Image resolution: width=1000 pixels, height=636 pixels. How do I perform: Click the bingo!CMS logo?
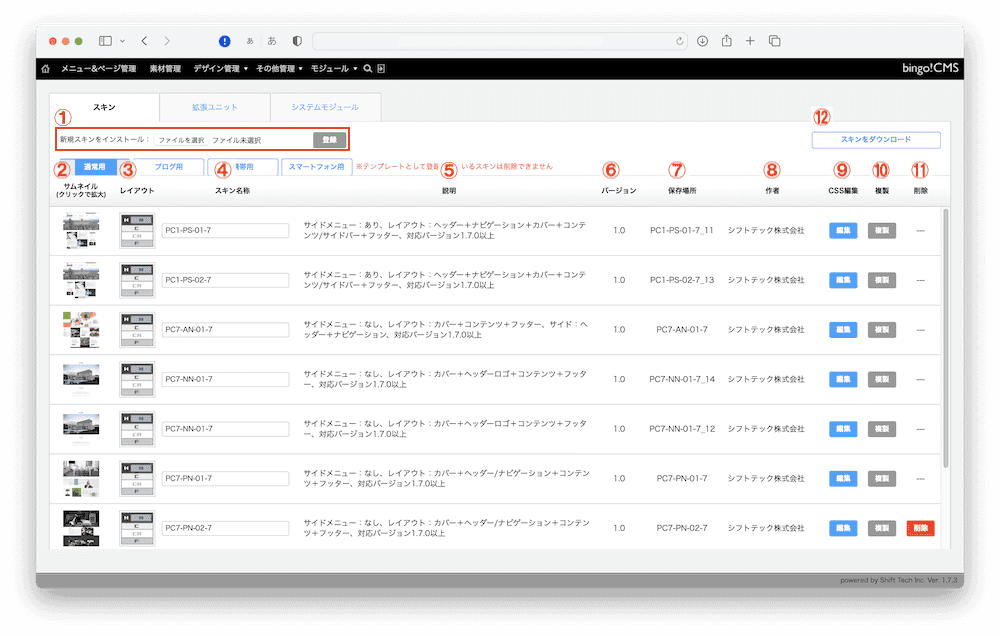tap(930, 68)
